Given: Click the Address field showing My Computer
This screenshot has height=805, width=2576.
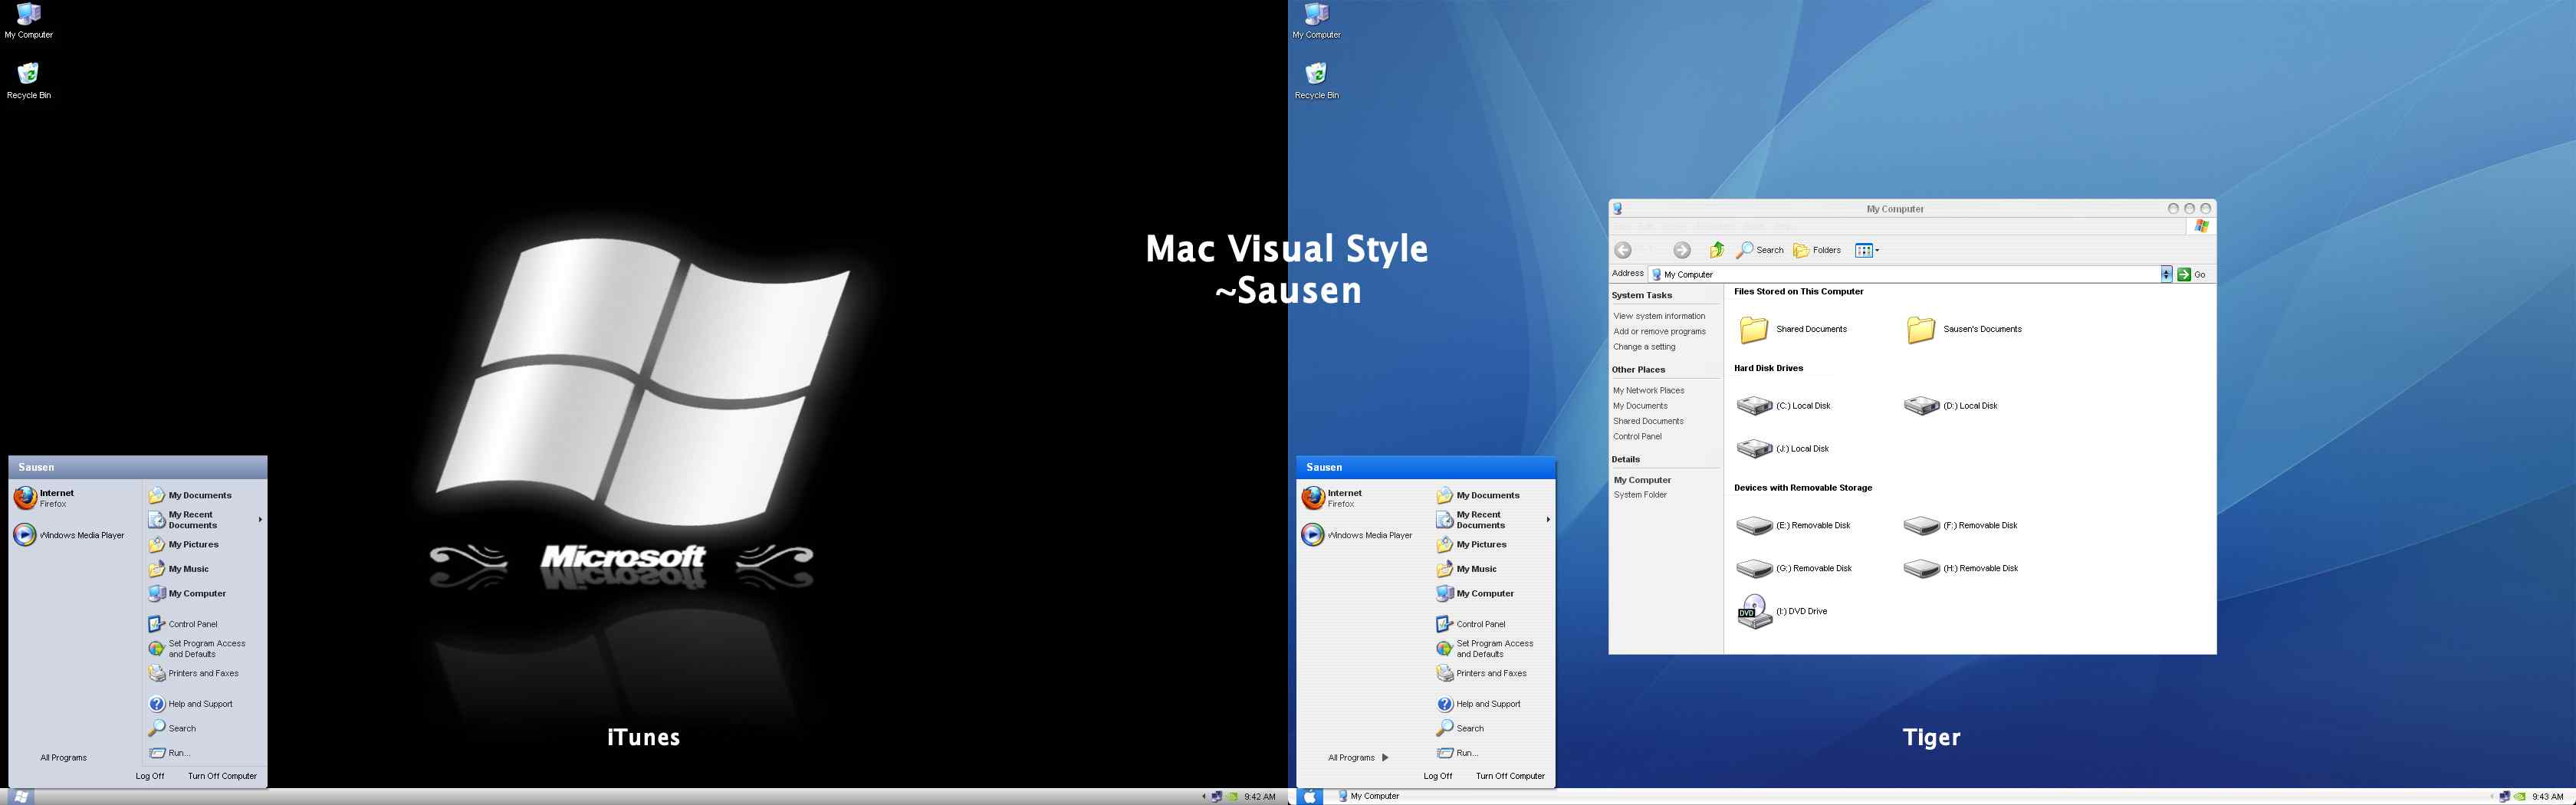Looking at the screenshot, I should [1904, 274].
